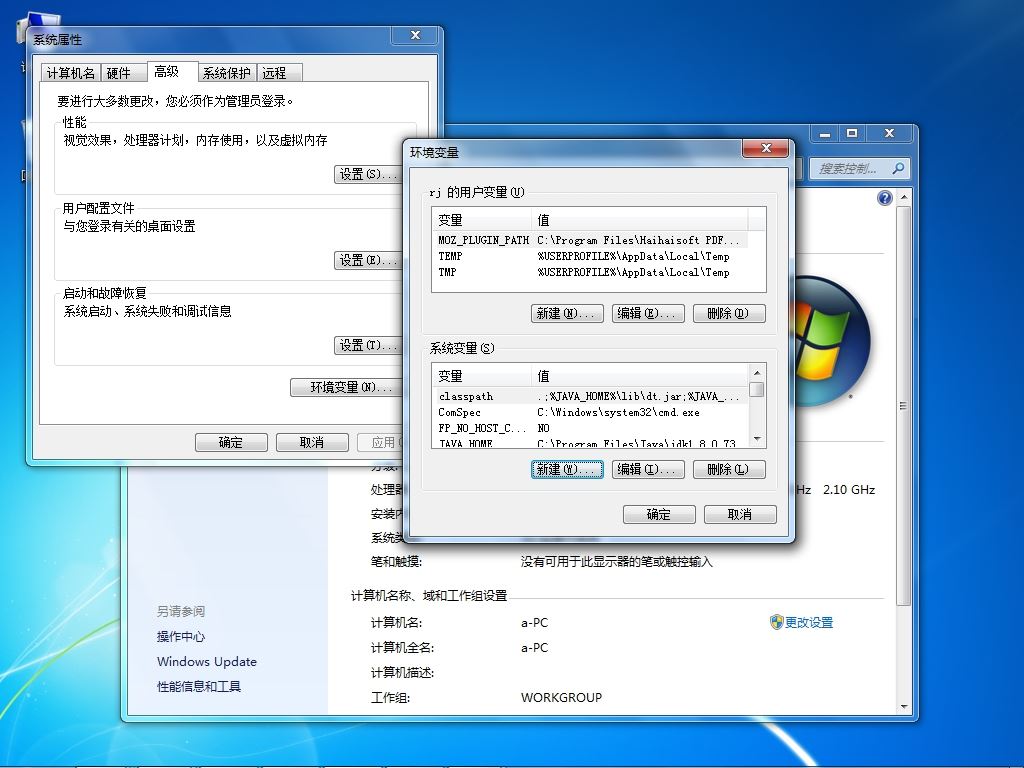This screenshot has width=1024, height=768.
Task: Click the Control Panel vertical scrollbar thumb
Action: [x=904, y=406]
